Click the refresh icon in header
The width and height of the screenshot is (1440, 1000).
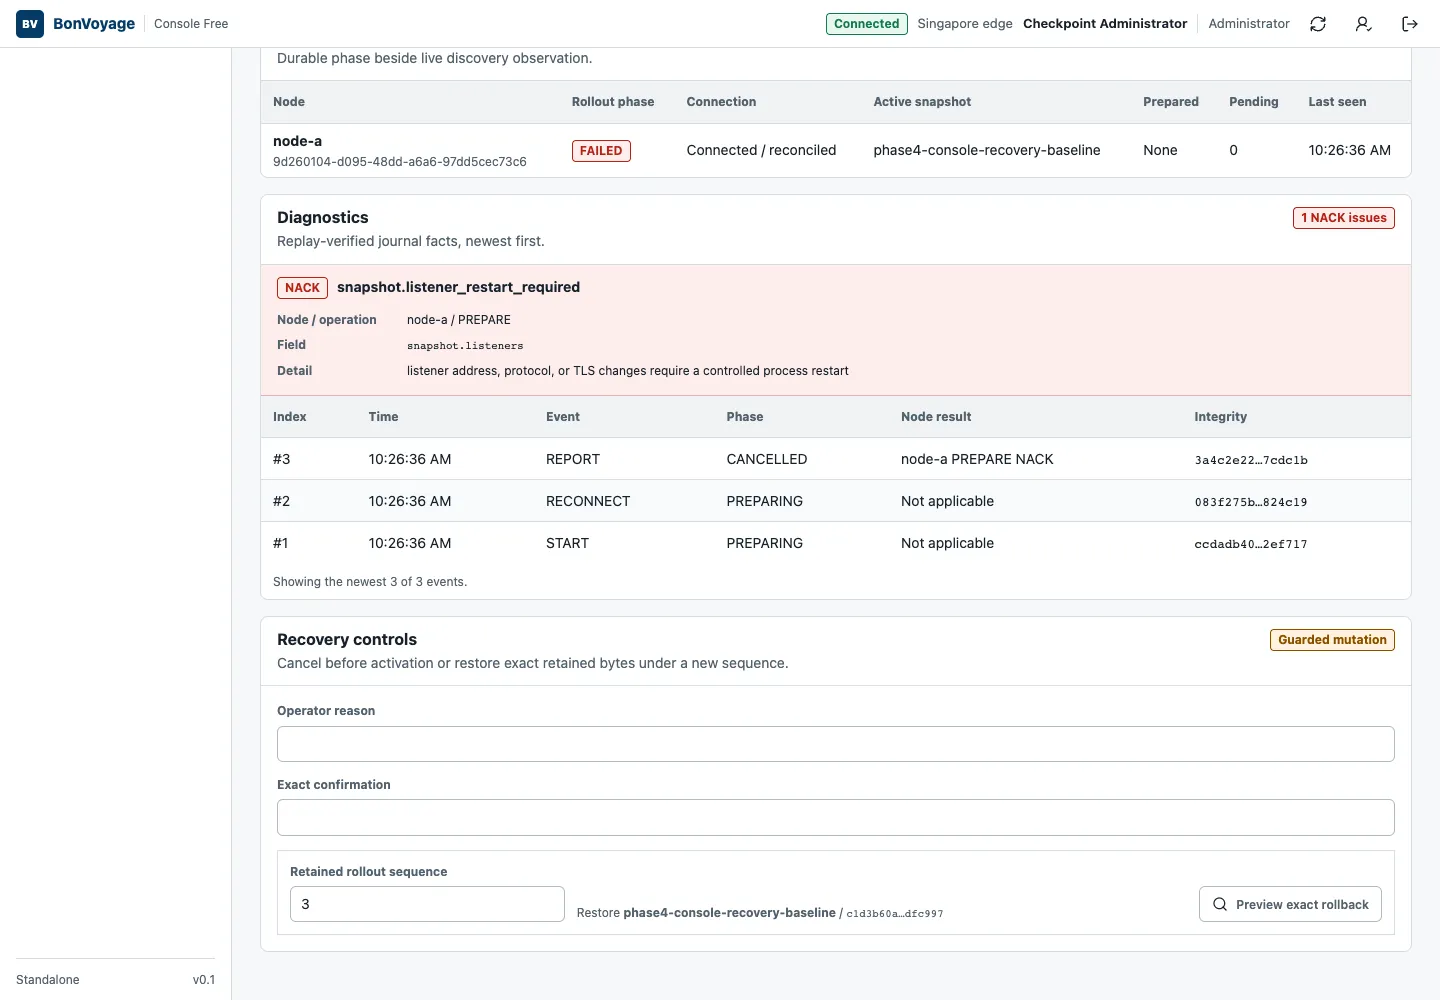click(1318, 24)
